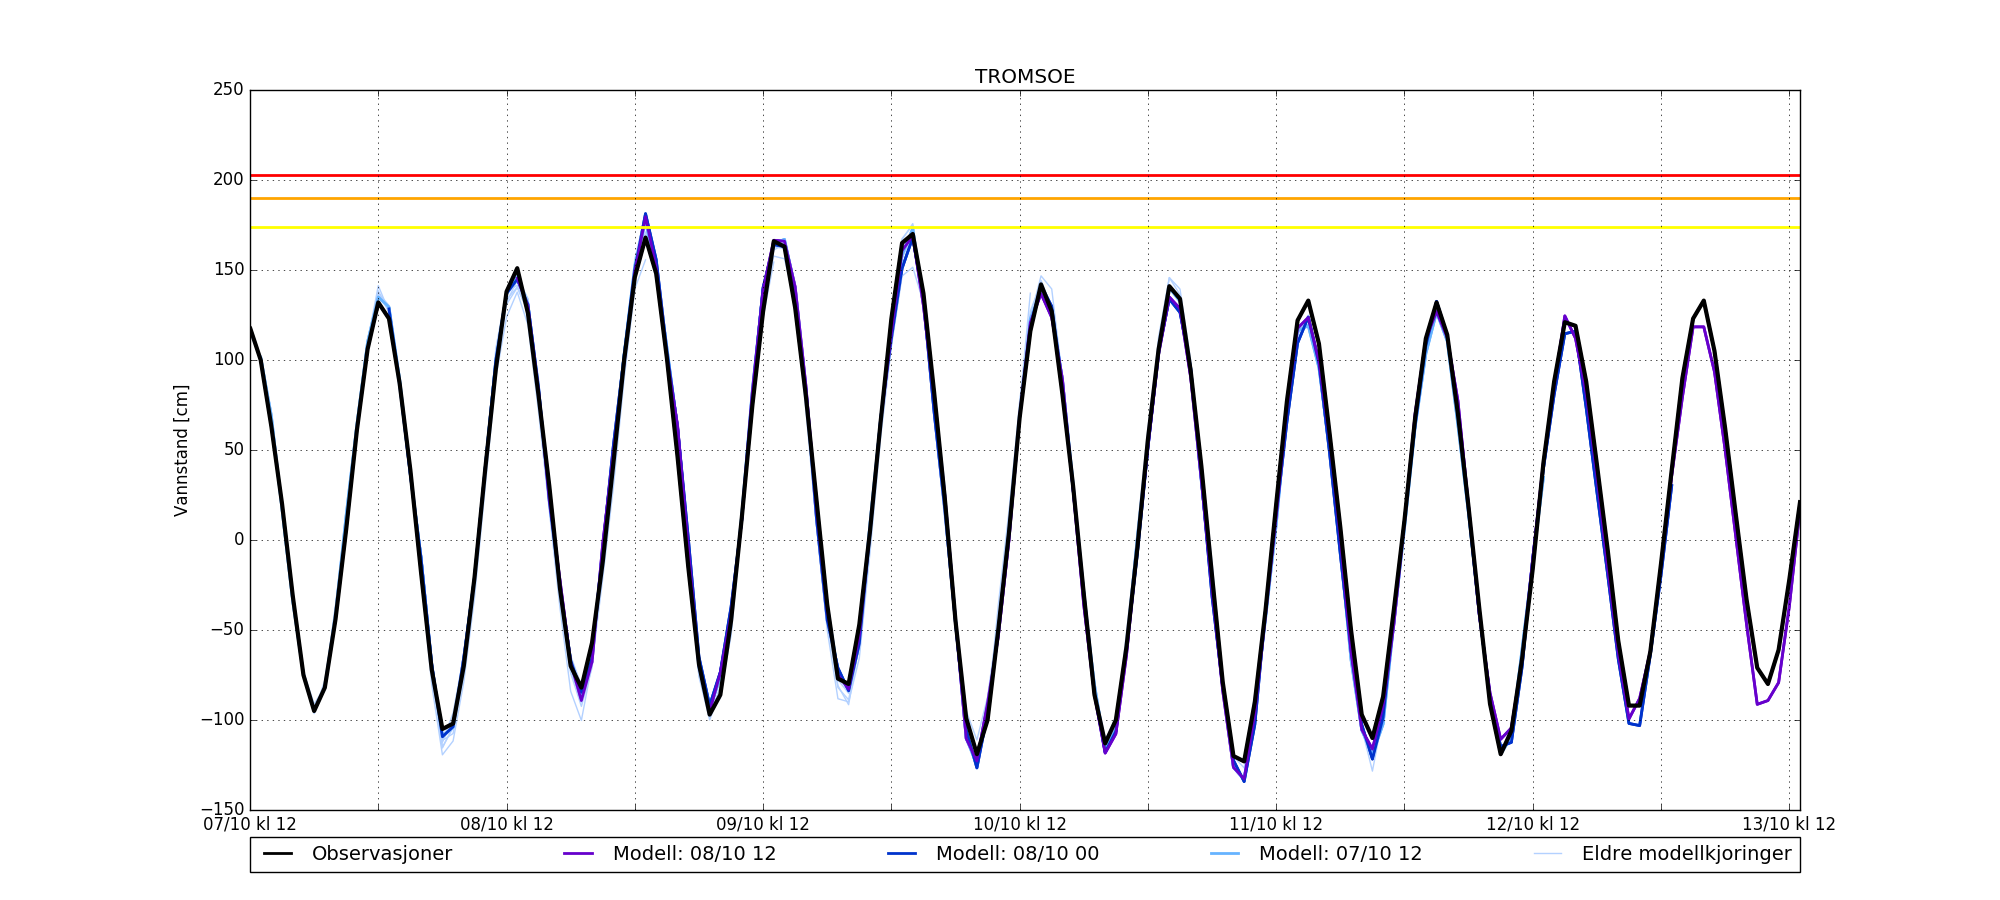Screen dimensions: 2000x900
Task: Click the Eldre modellkjoringer legend label
Action: point(1686,854)
